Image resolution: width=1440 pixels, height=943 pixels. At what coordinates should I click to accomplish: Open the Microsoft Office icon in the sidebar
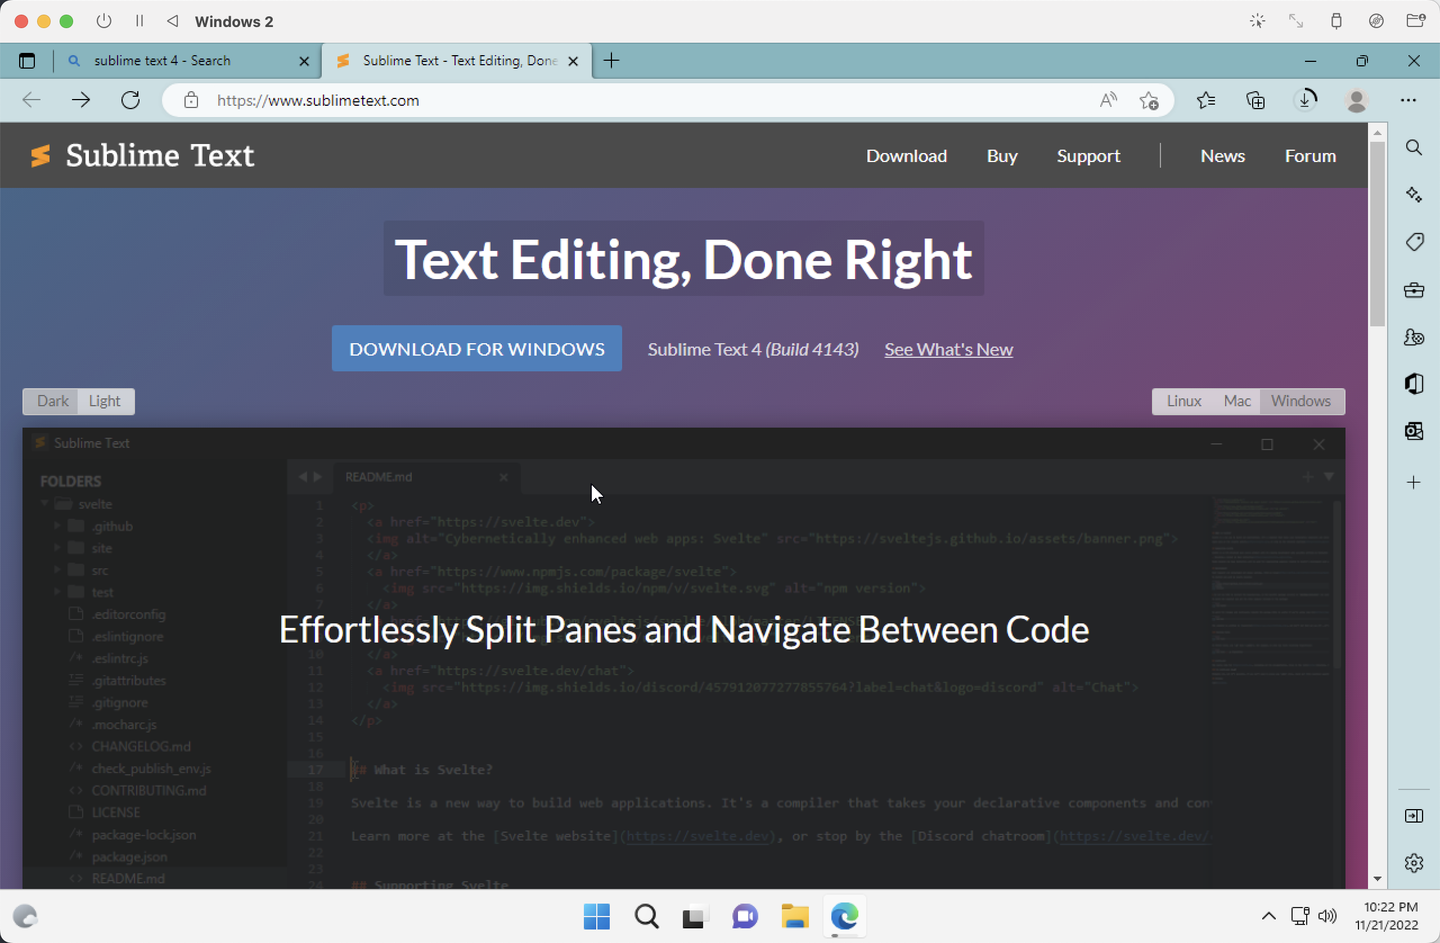click(x=1414, y=383)
